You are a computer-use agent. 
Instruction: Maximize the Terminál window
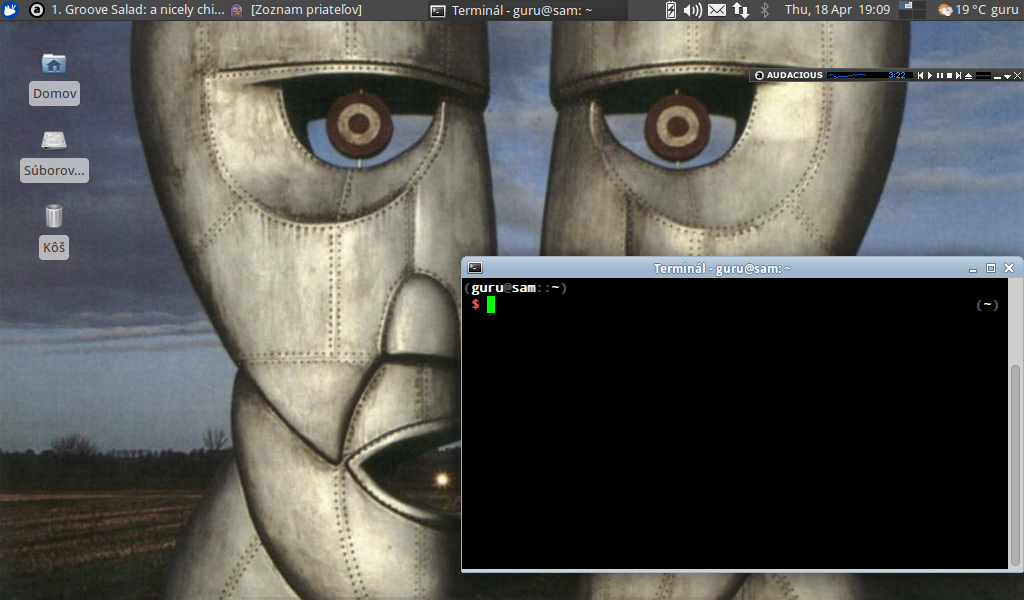[991, 268]
